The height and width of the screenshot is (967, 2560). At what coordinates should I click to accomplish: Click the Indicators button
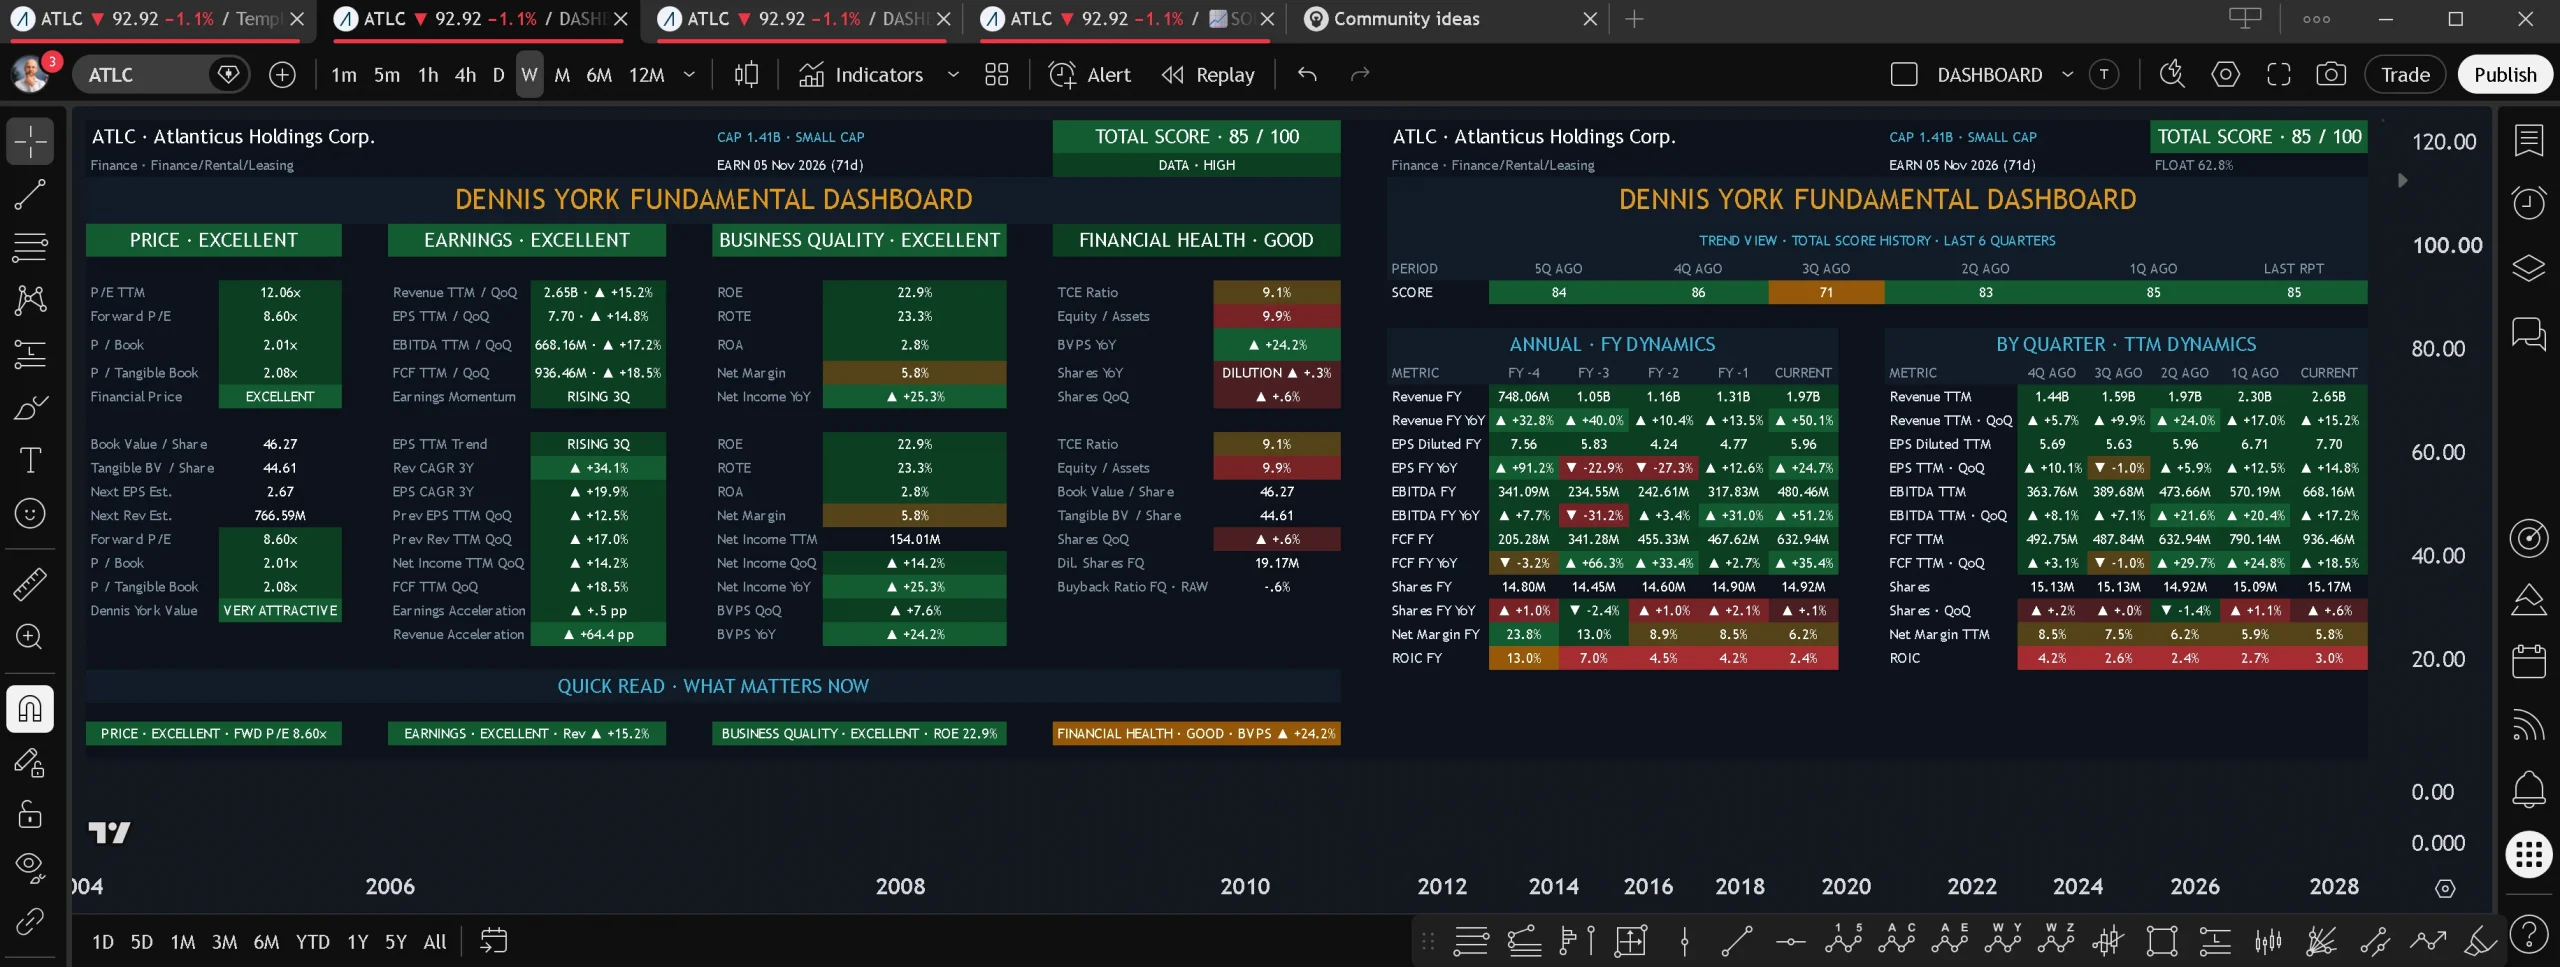pyautogui.click(x=861, y=74)
